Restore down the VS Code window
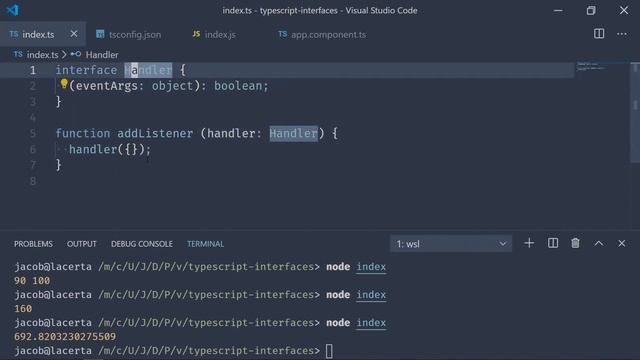The height and width of the screenshot is (360, 640). pyautogui.click(x=591, y=10)
